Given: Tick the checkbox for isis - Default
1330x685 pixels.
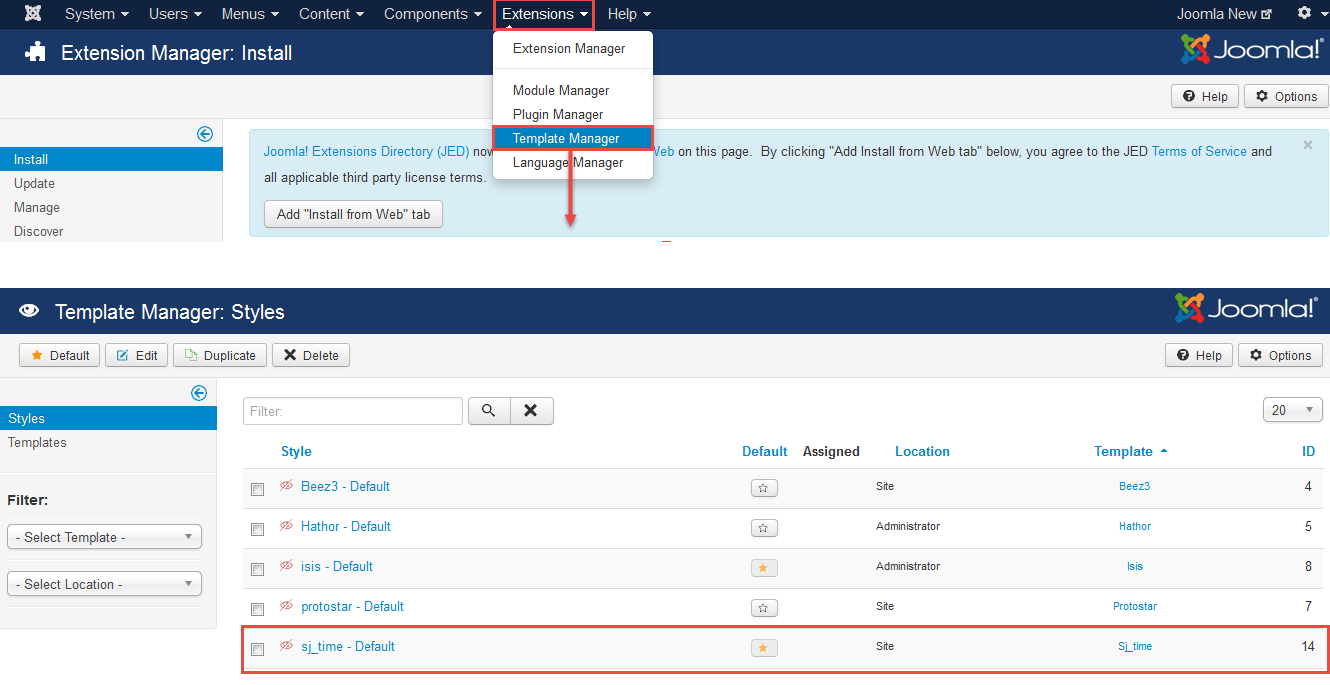Looking at the screenshot, I should tap(257, 569).
